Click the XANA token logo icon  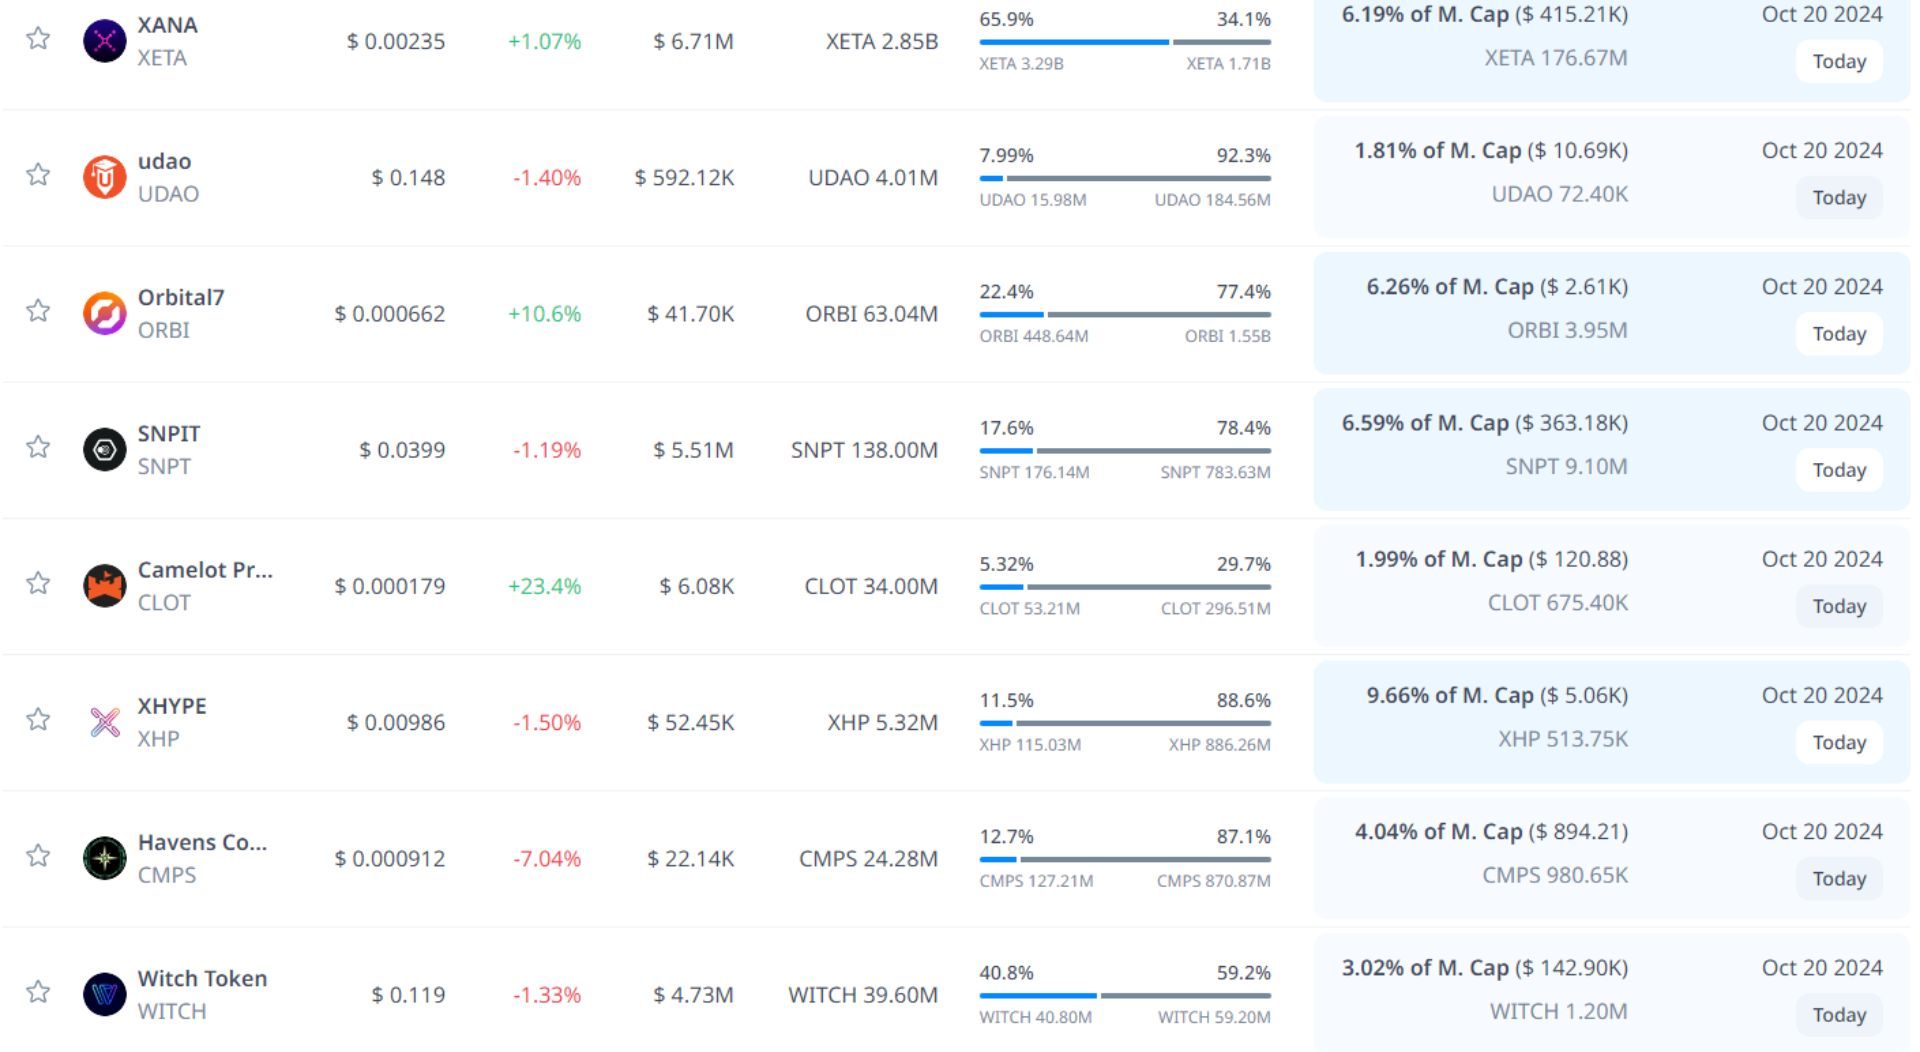pyautogui.click(x=104, y=41)
